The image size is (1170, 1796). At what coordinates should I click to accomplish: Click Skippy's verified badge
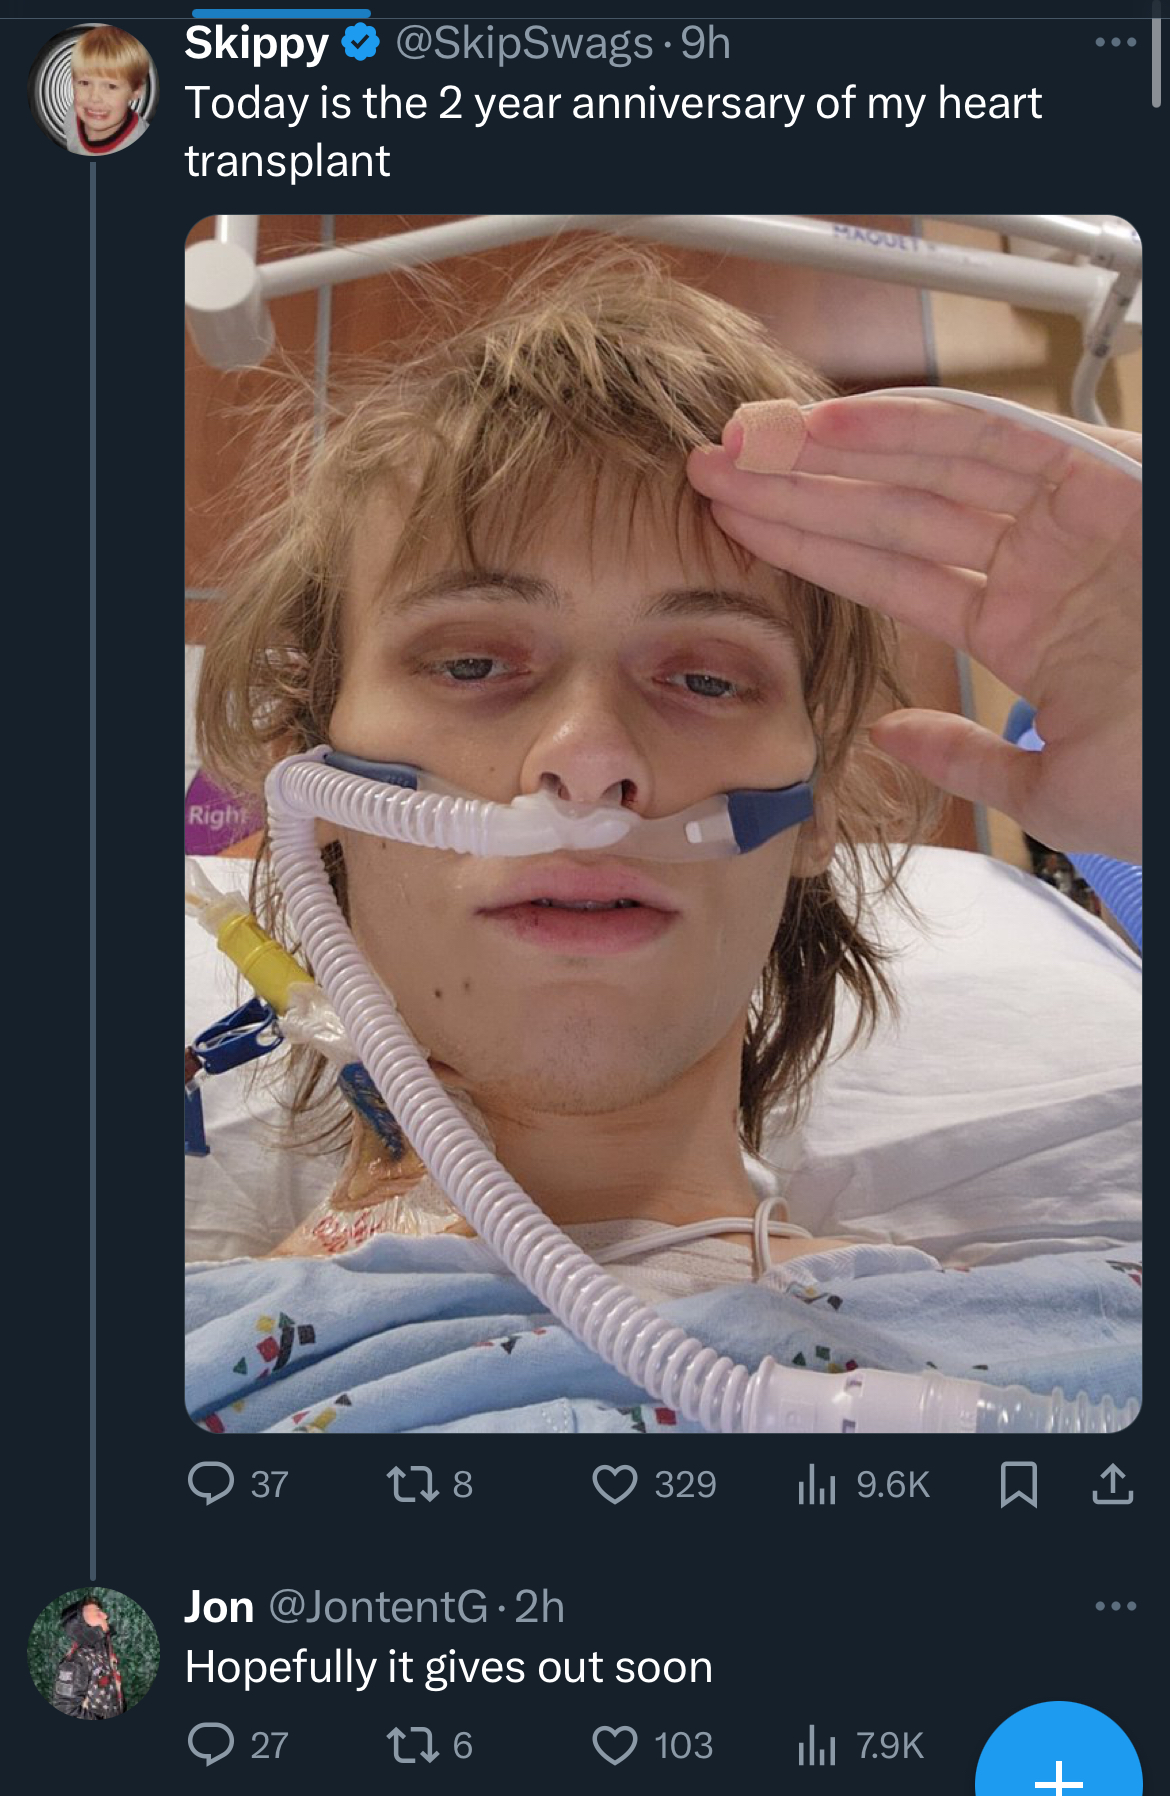361,43
